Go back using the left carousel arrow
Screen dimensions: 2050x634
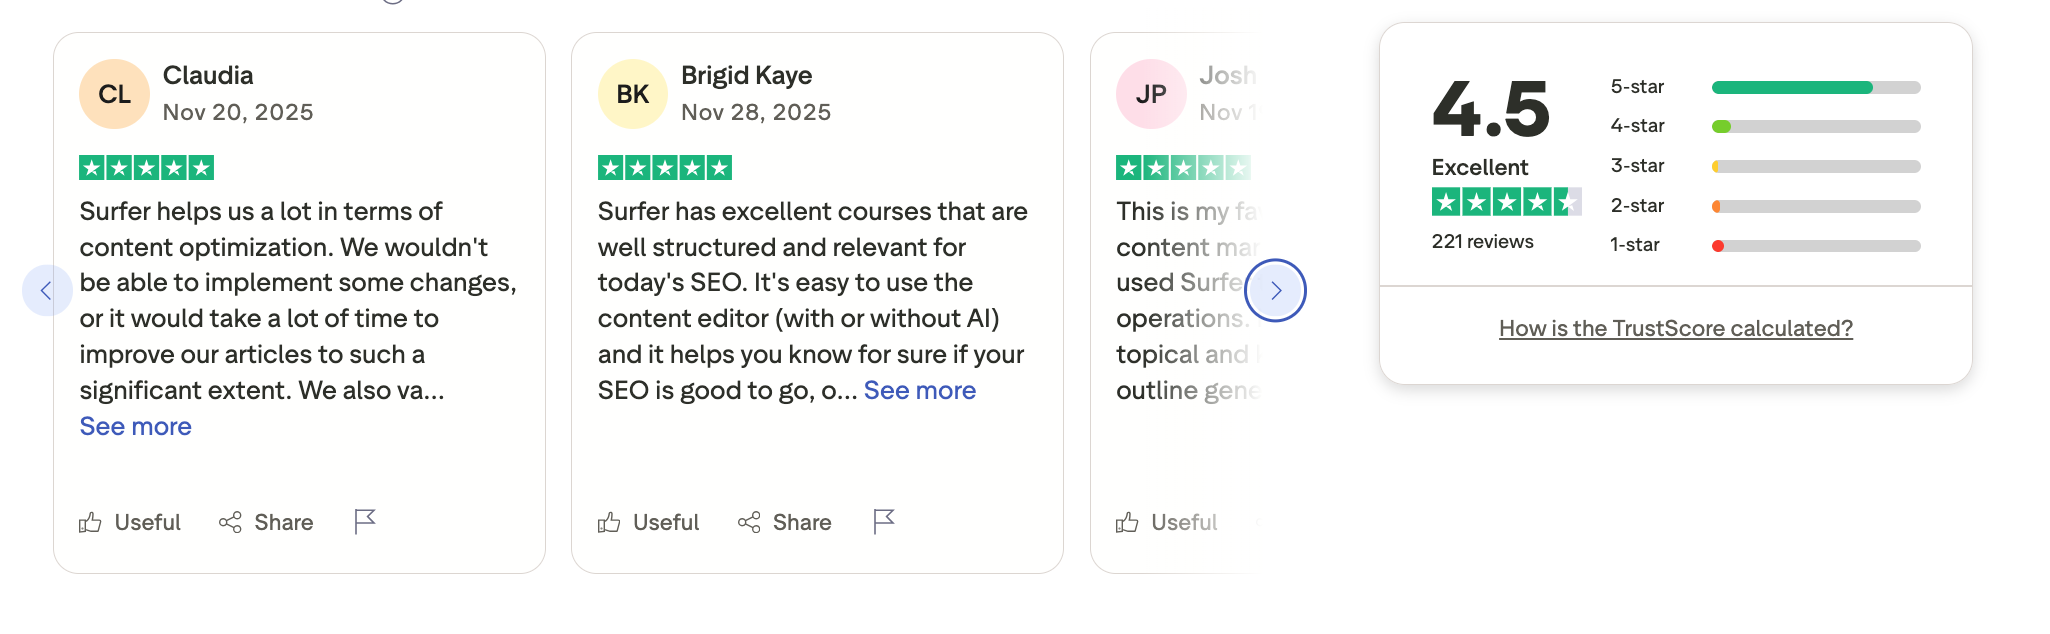click(47, 290)
